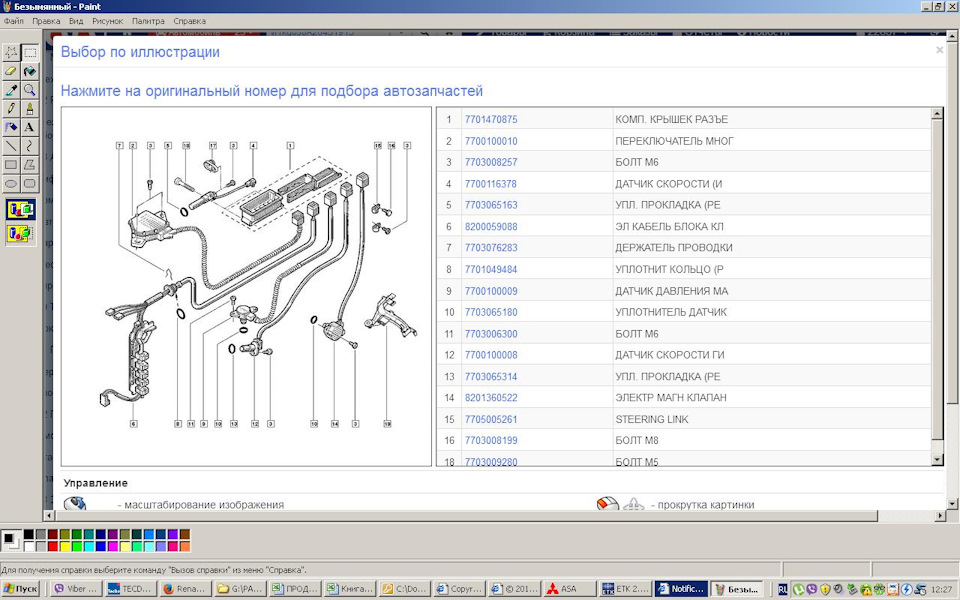Switch to Viber taskbar button
This screenshot has height=600, width=960.
coord(75,589)
